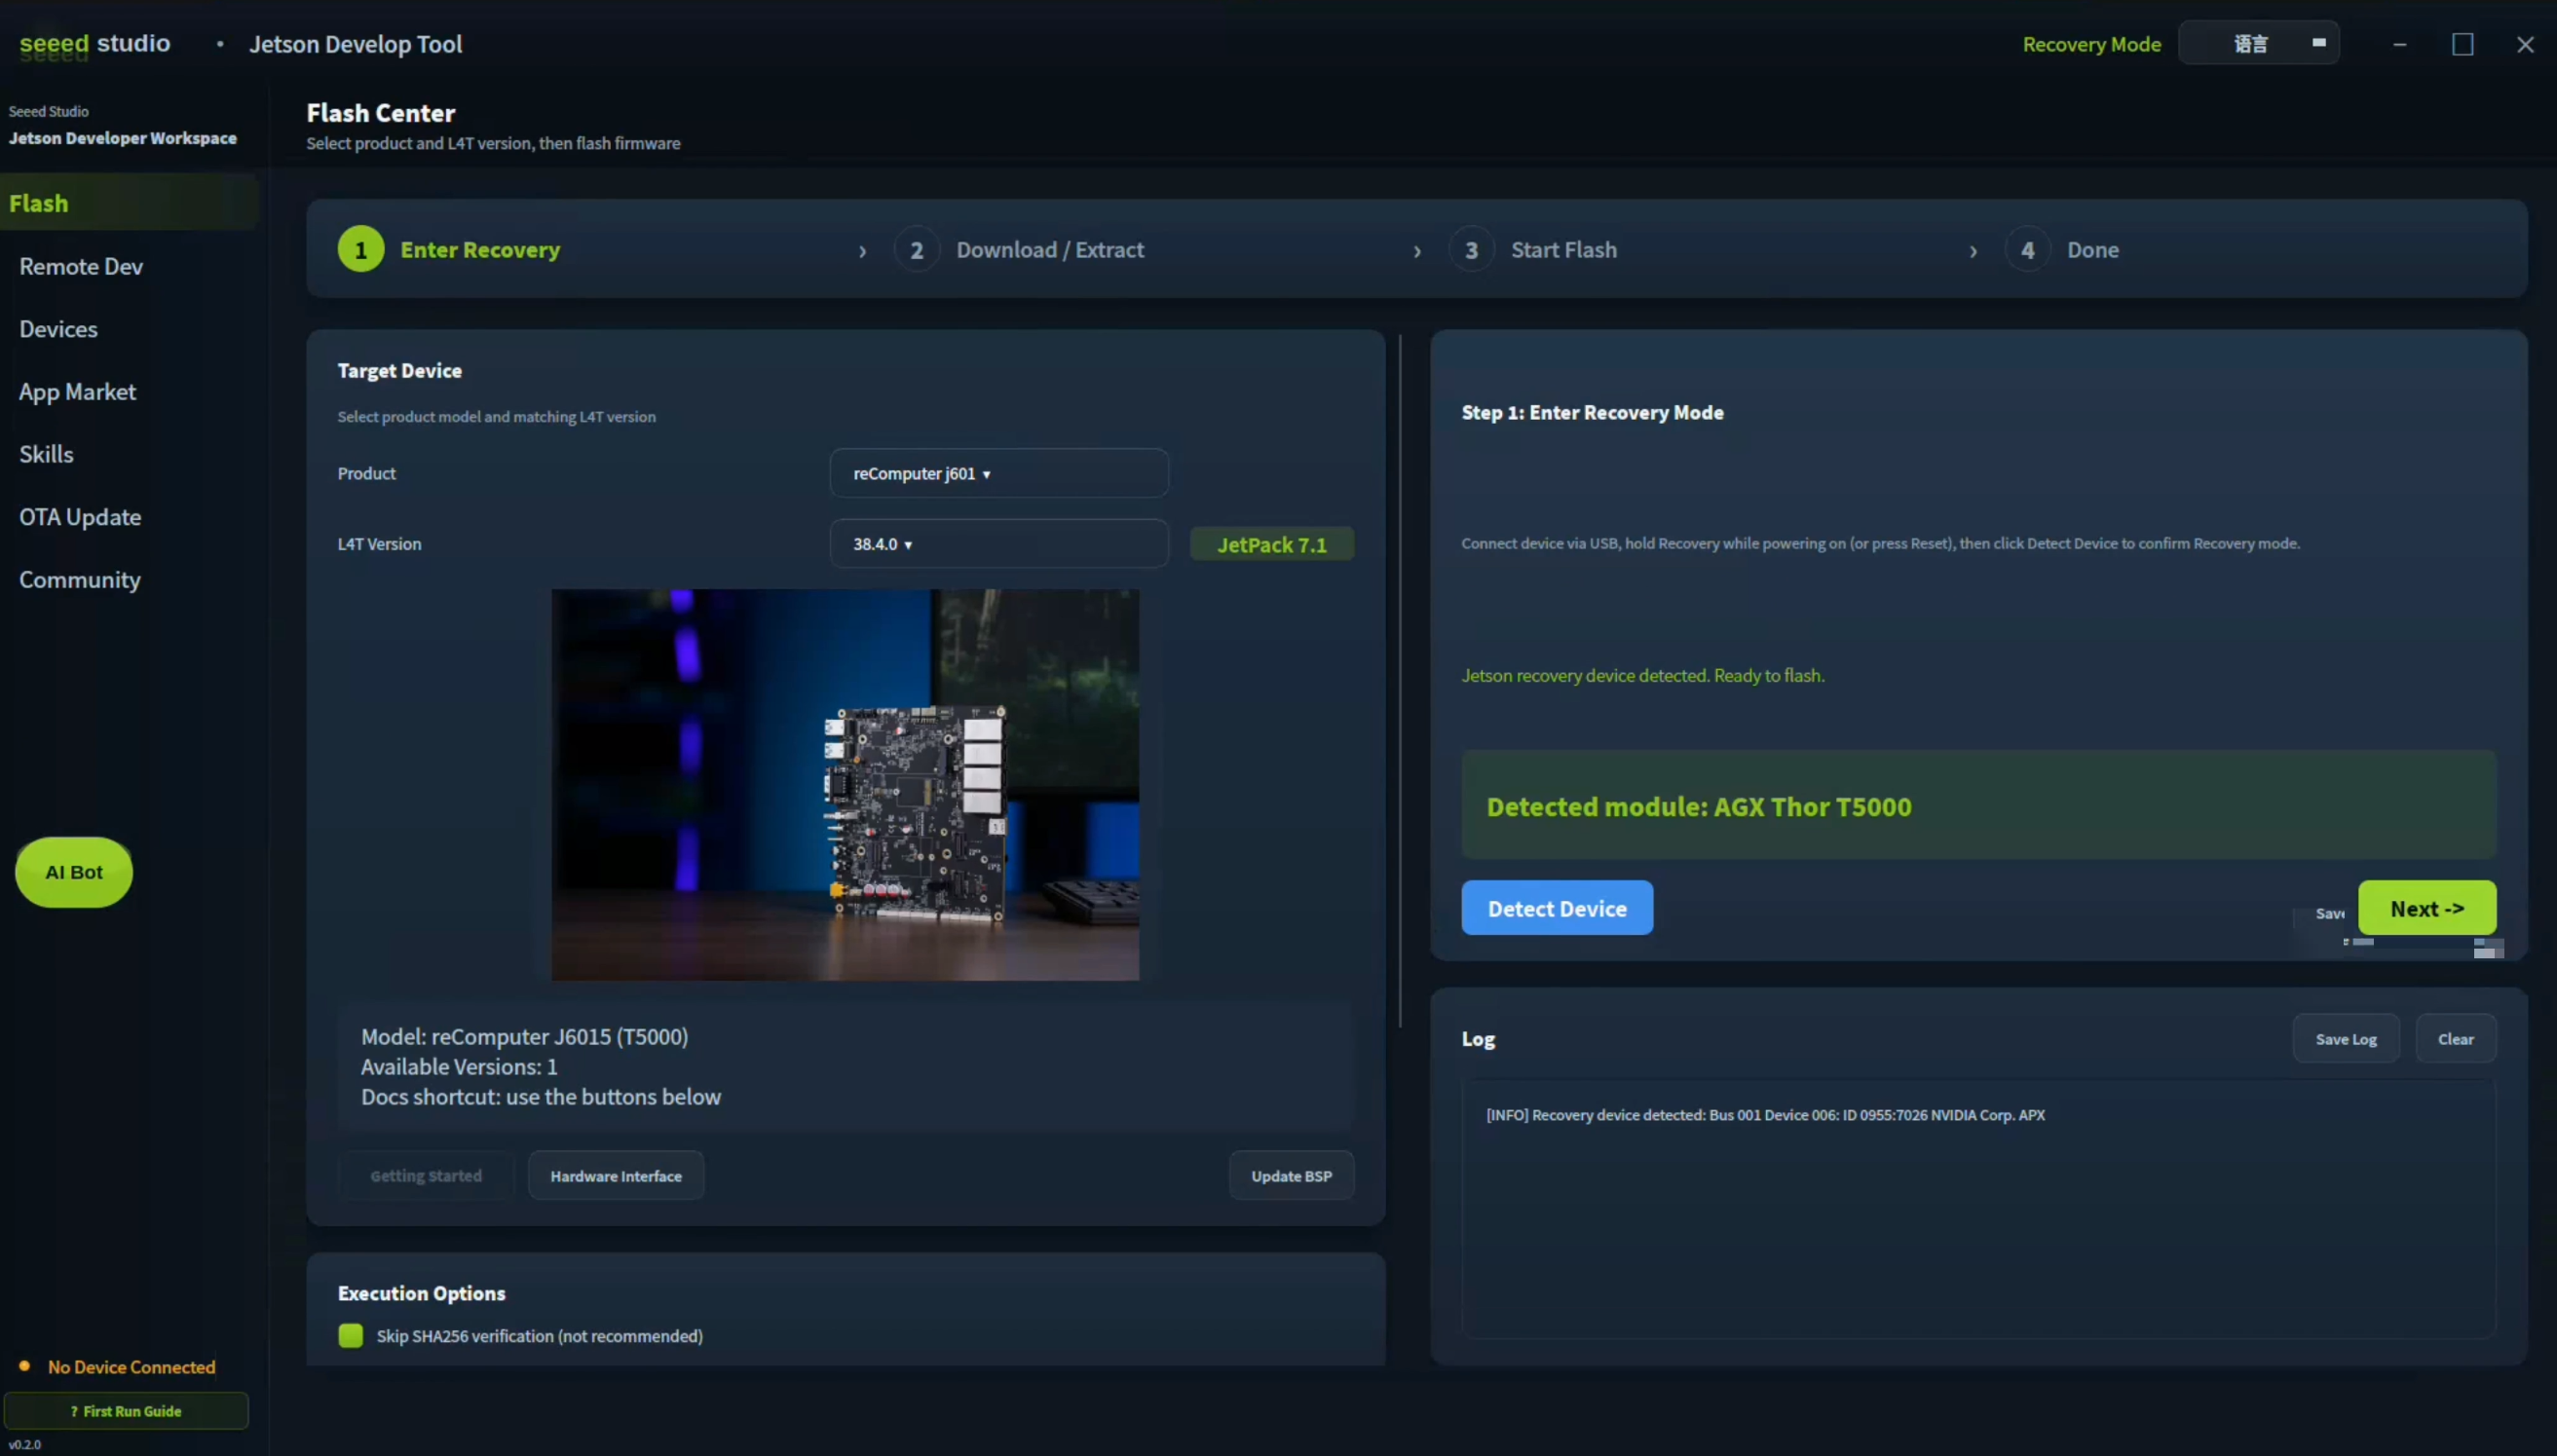This screenshot has width=2557, height=1456.
Task: Click the Execution Options heading
Action: point(422,1293)
